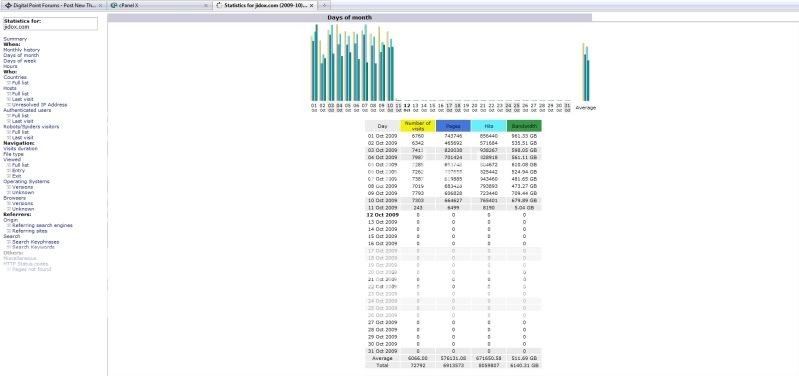Click the green Bandwidth column header
This screenshot has width=799, height=376.
[524, 126]
